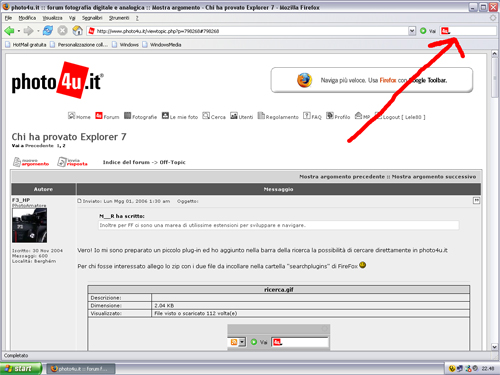Click the Indice del forum breadcrumb link
This screenshot has height=375, width=500.
tap(126, 162)
